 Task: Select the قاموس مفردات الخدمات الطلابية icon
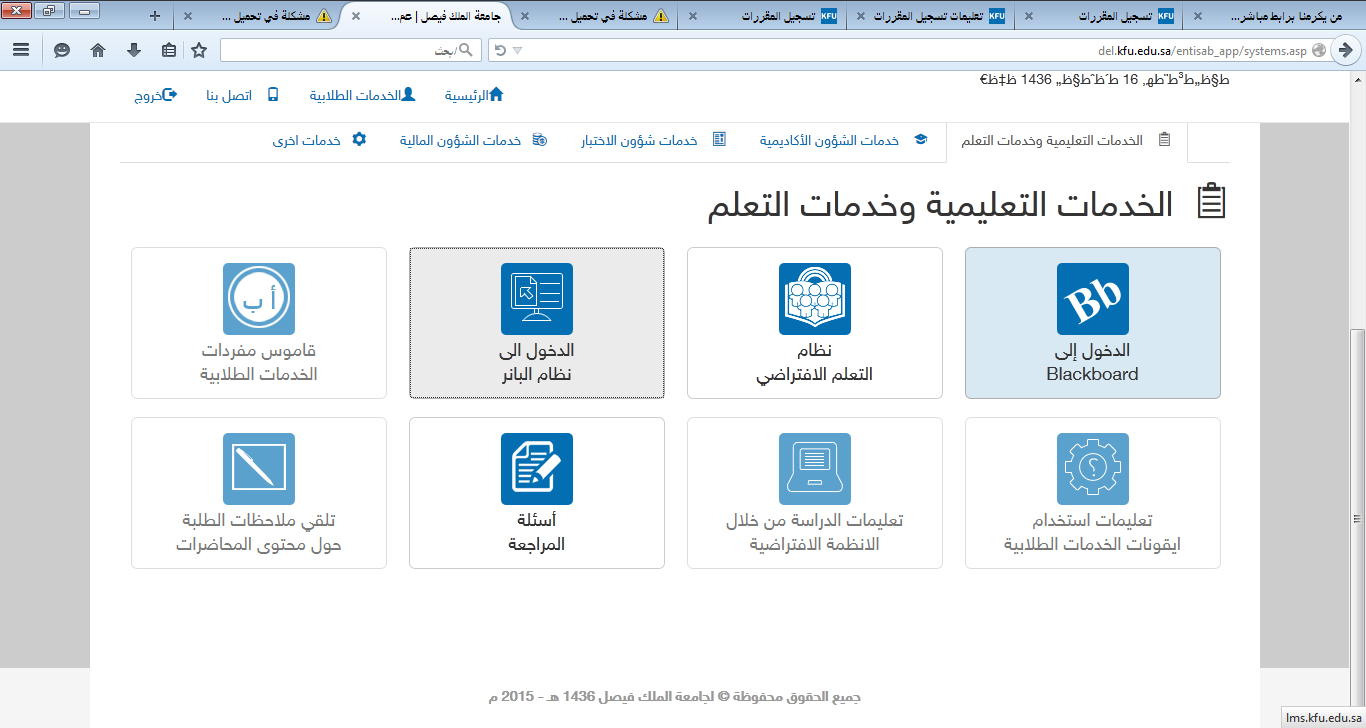coord(258,299)
